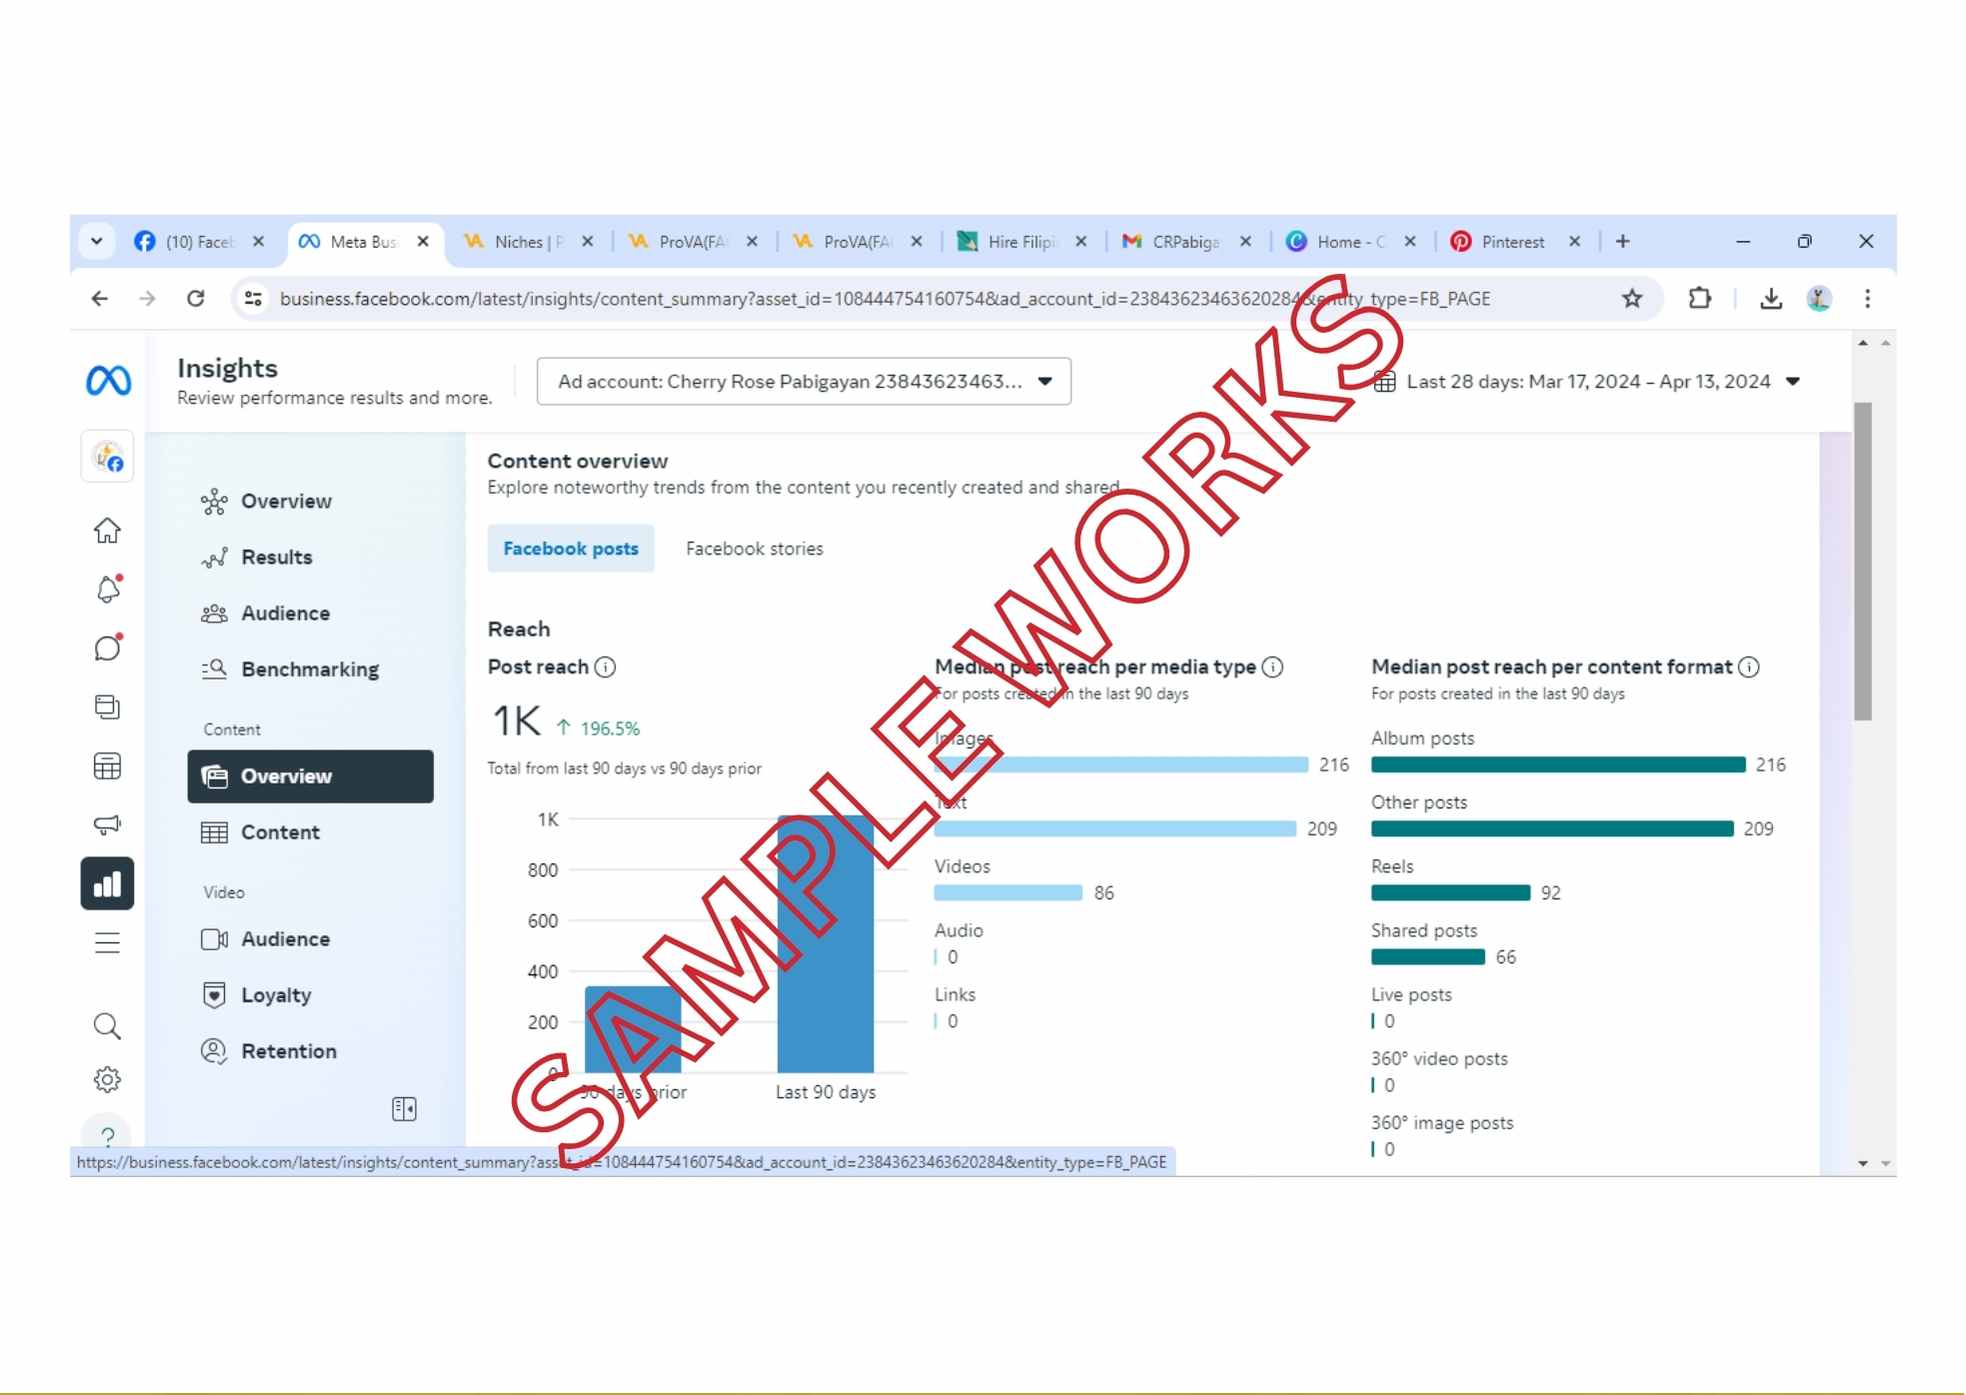This screenshot has height=1395, width=1966.
Task: Open the All tools hamburger menu
Action: (x=107, y=943)
